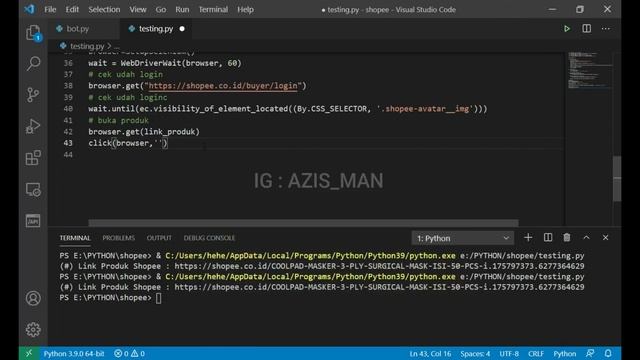The width and height of the screenshot is (640, 360).
Task: Open errors and warnings count in status bar
Action: pos(129,353)
